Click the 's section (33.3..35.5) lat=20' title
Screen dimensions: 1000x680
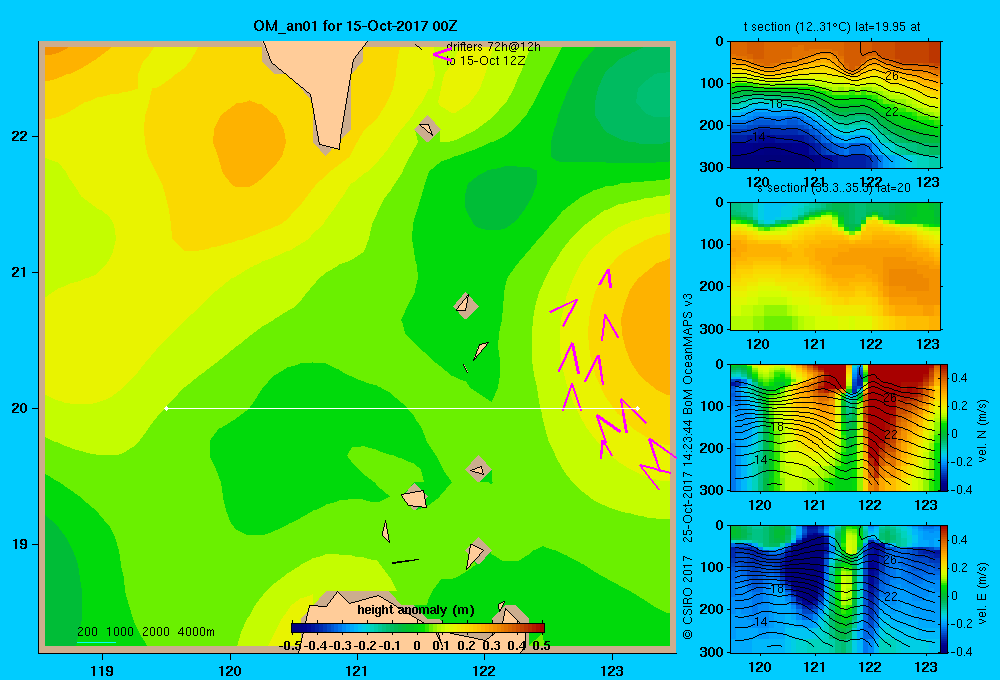tap(834, 188)
